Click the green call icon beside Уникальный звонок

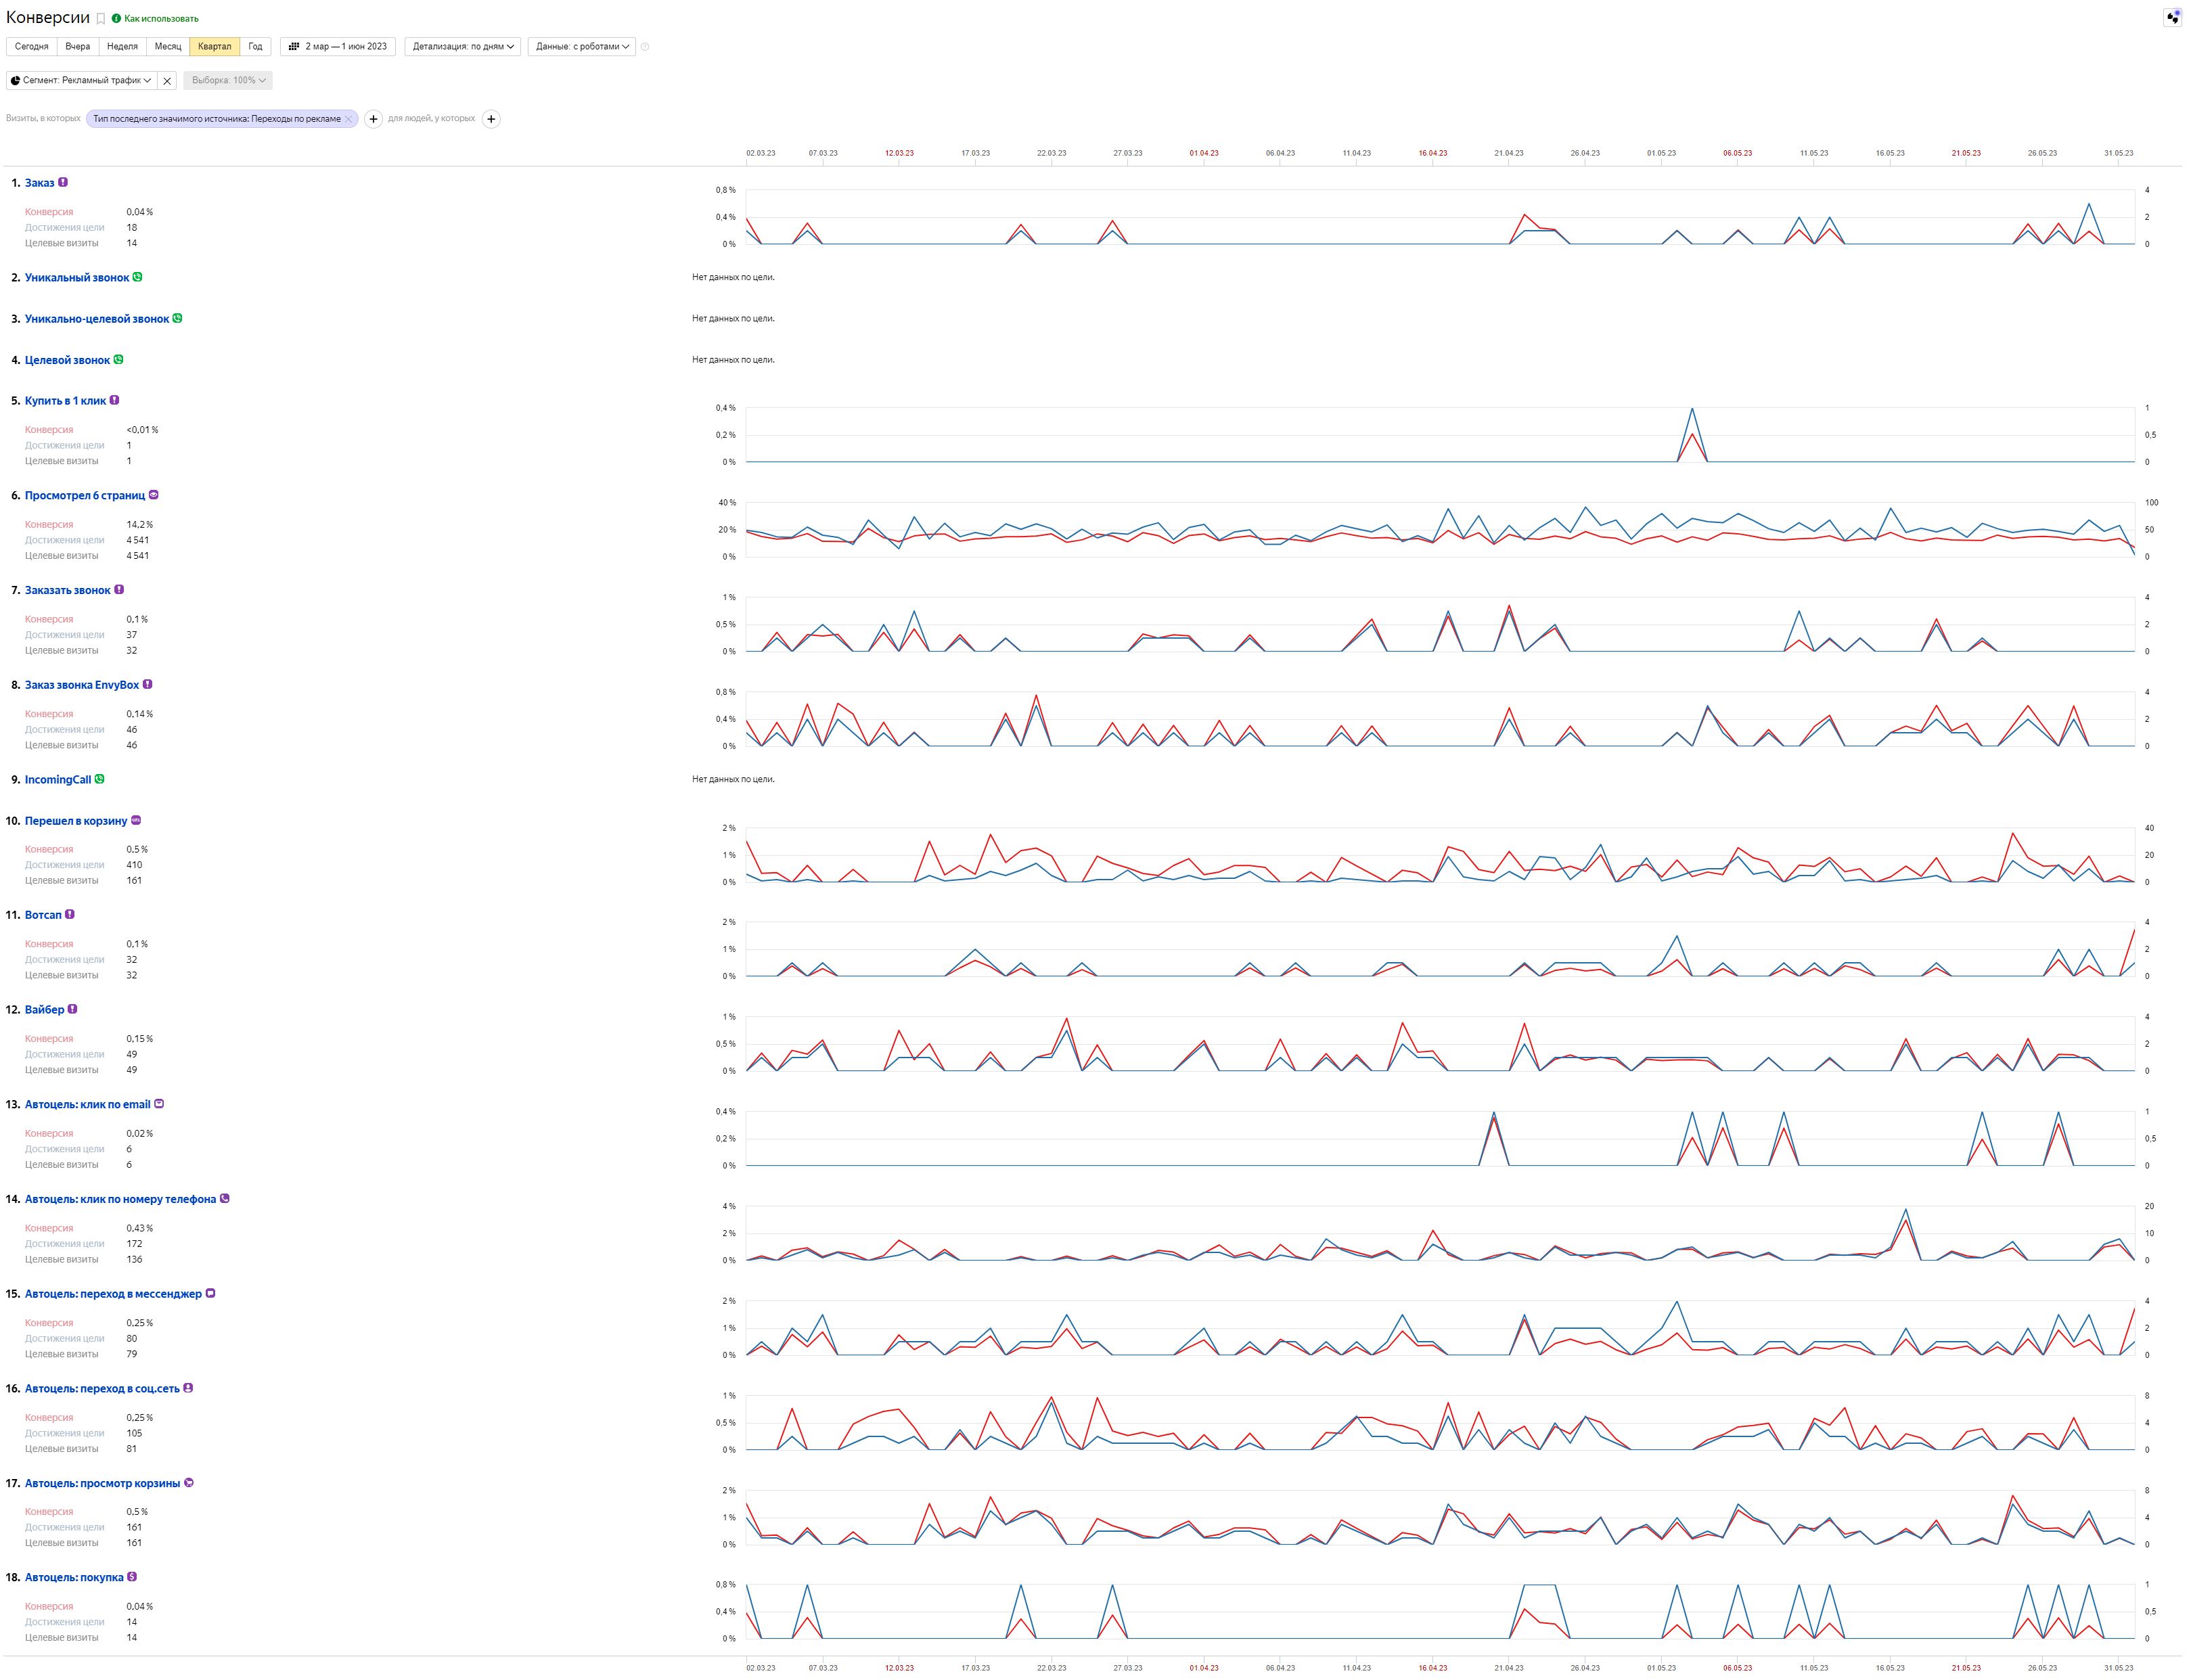(138, 277)
